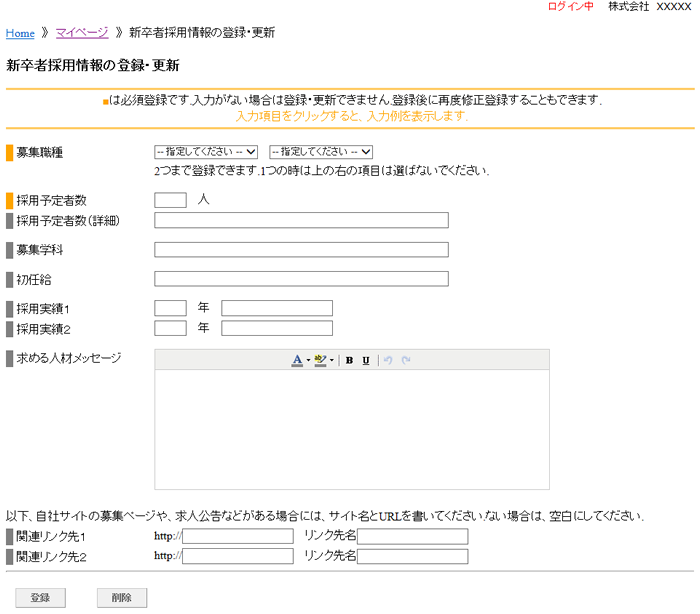Focus the 募集学科 text field
The height and width of the screenshot is (614, 700).
point(301,250)
